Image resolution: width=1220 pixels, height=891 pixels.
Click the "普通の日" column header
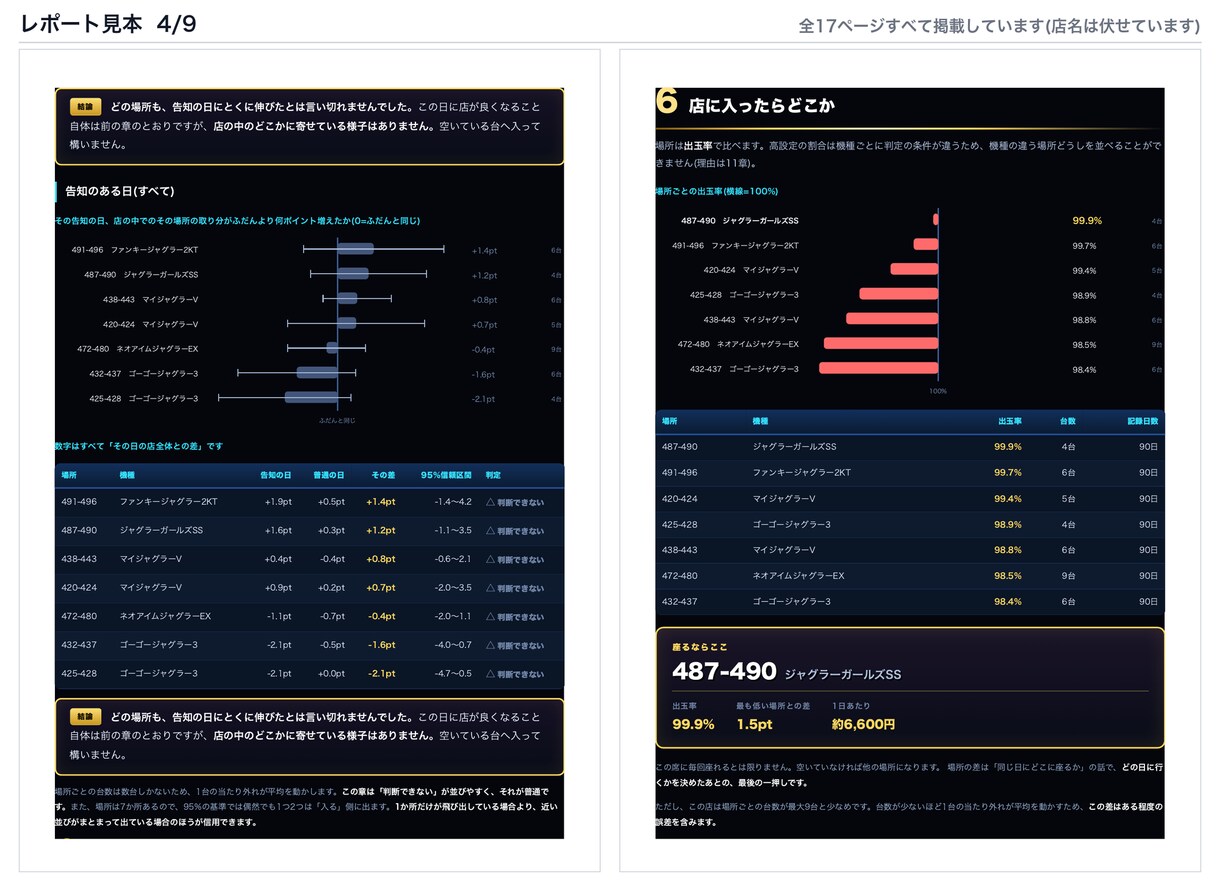(329, 475)
